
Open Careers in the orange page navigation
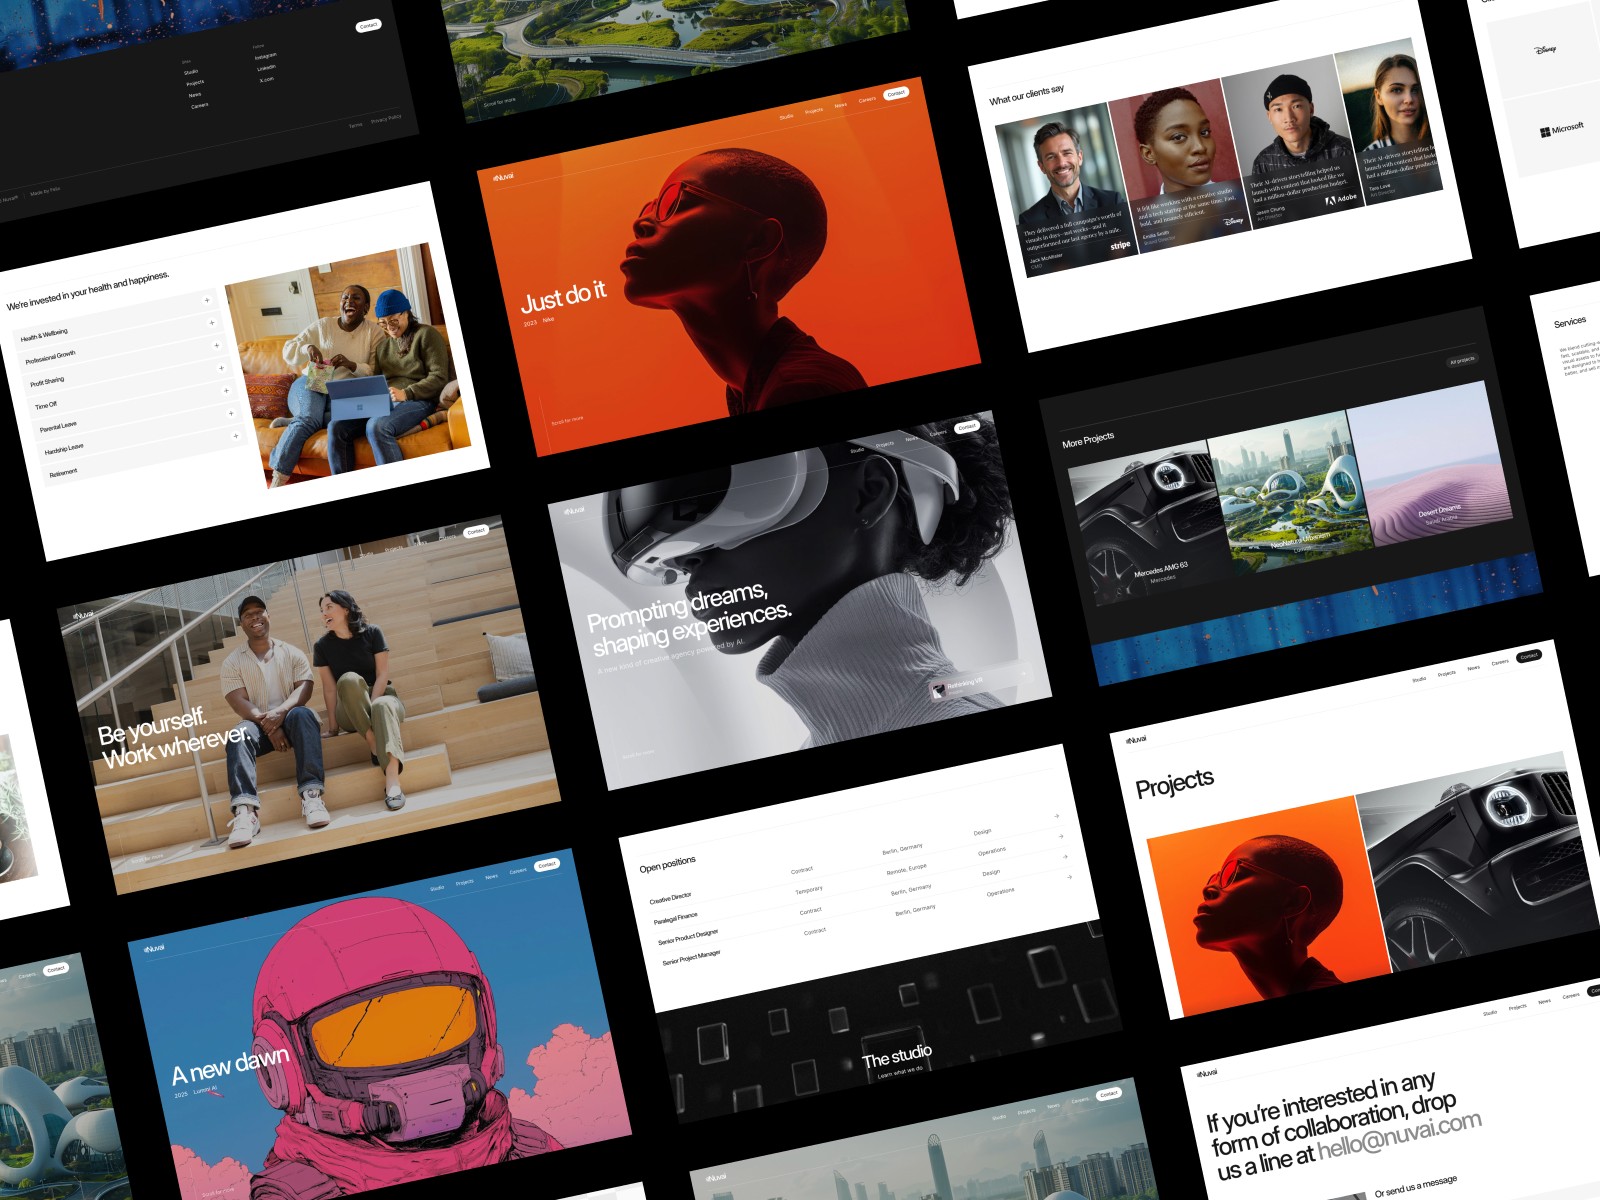point(867,99)
